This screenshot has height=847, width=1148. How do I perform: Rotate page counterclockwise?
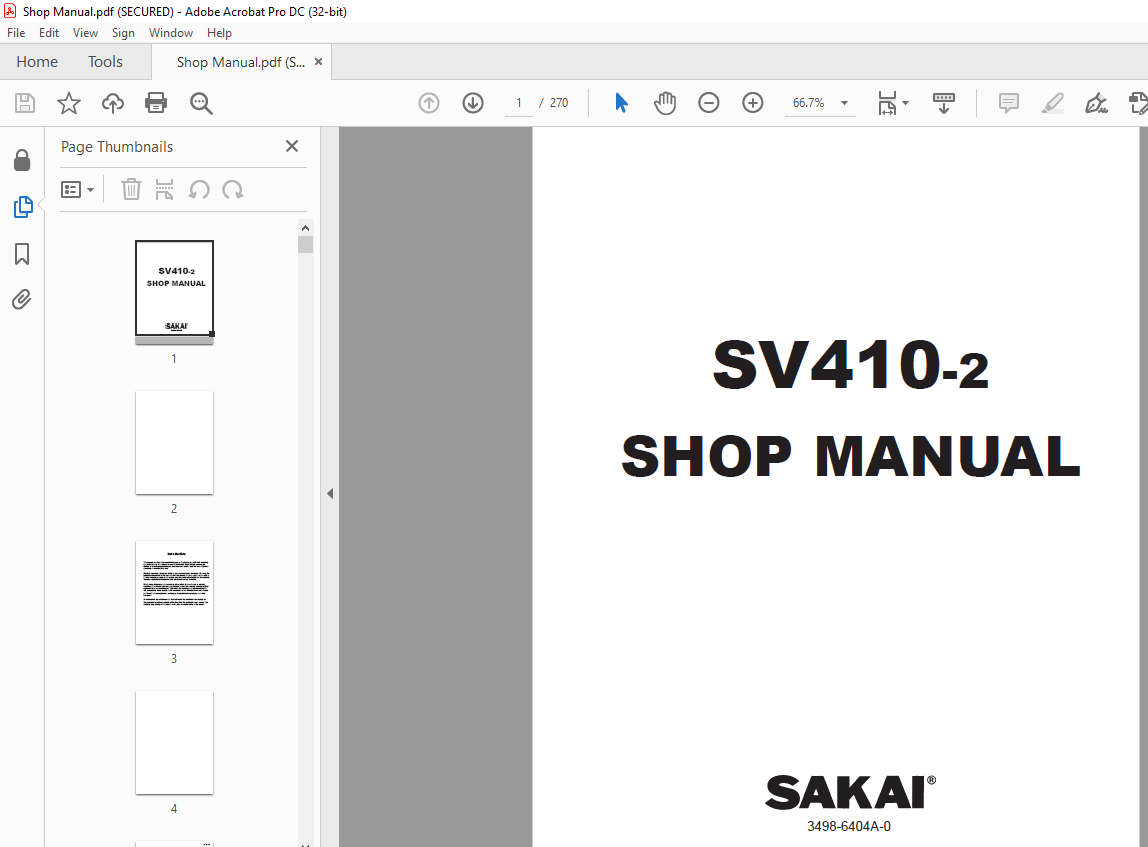tap(199, 190)
